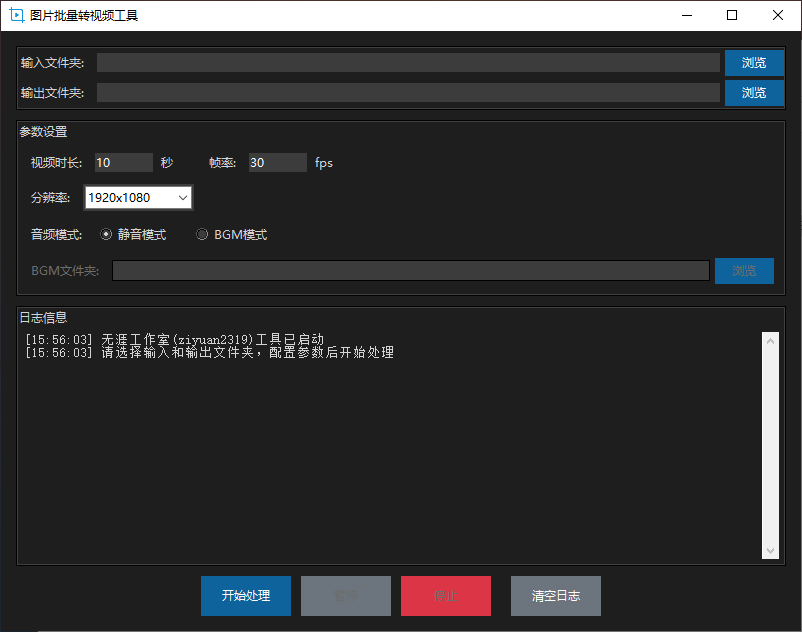Maximize the 图片批量转视频工具 window
802x632 pixels.
pos(732,16)
